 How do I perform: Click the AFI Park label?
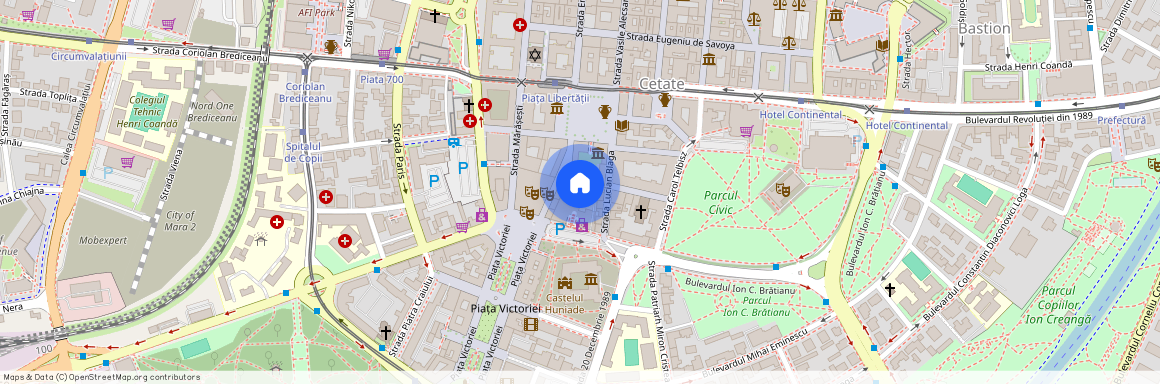click(x=317, y=13)
